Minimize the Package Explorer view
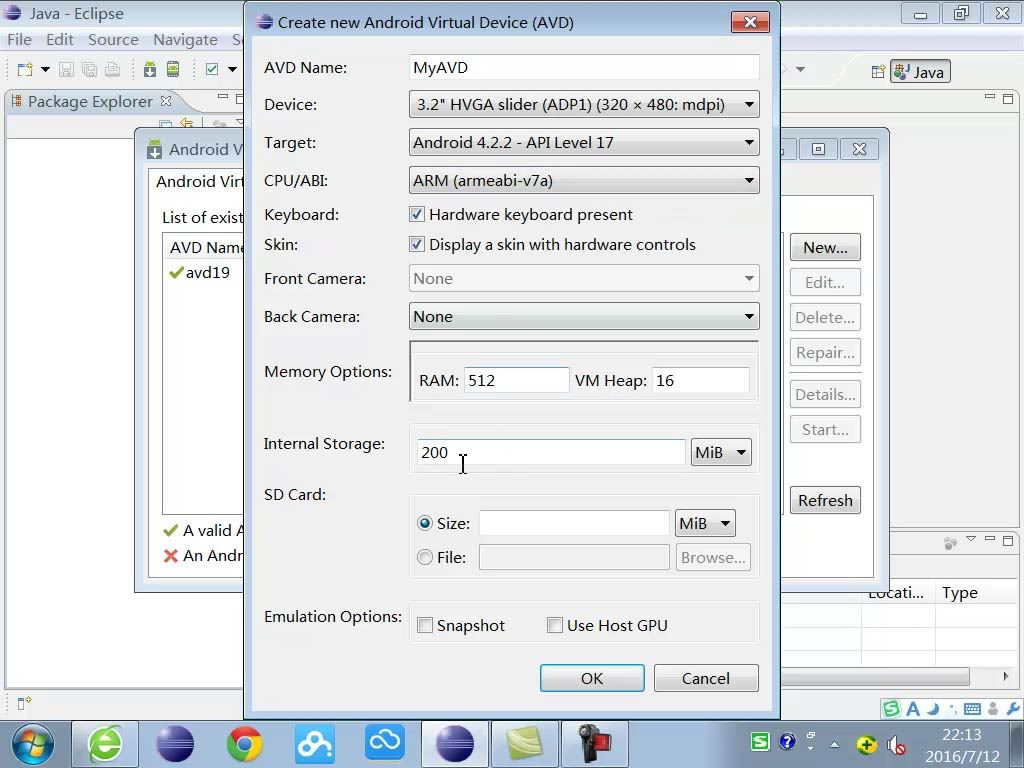Image resolution: width=1024 pixels, height=768 pixels. 223,97
